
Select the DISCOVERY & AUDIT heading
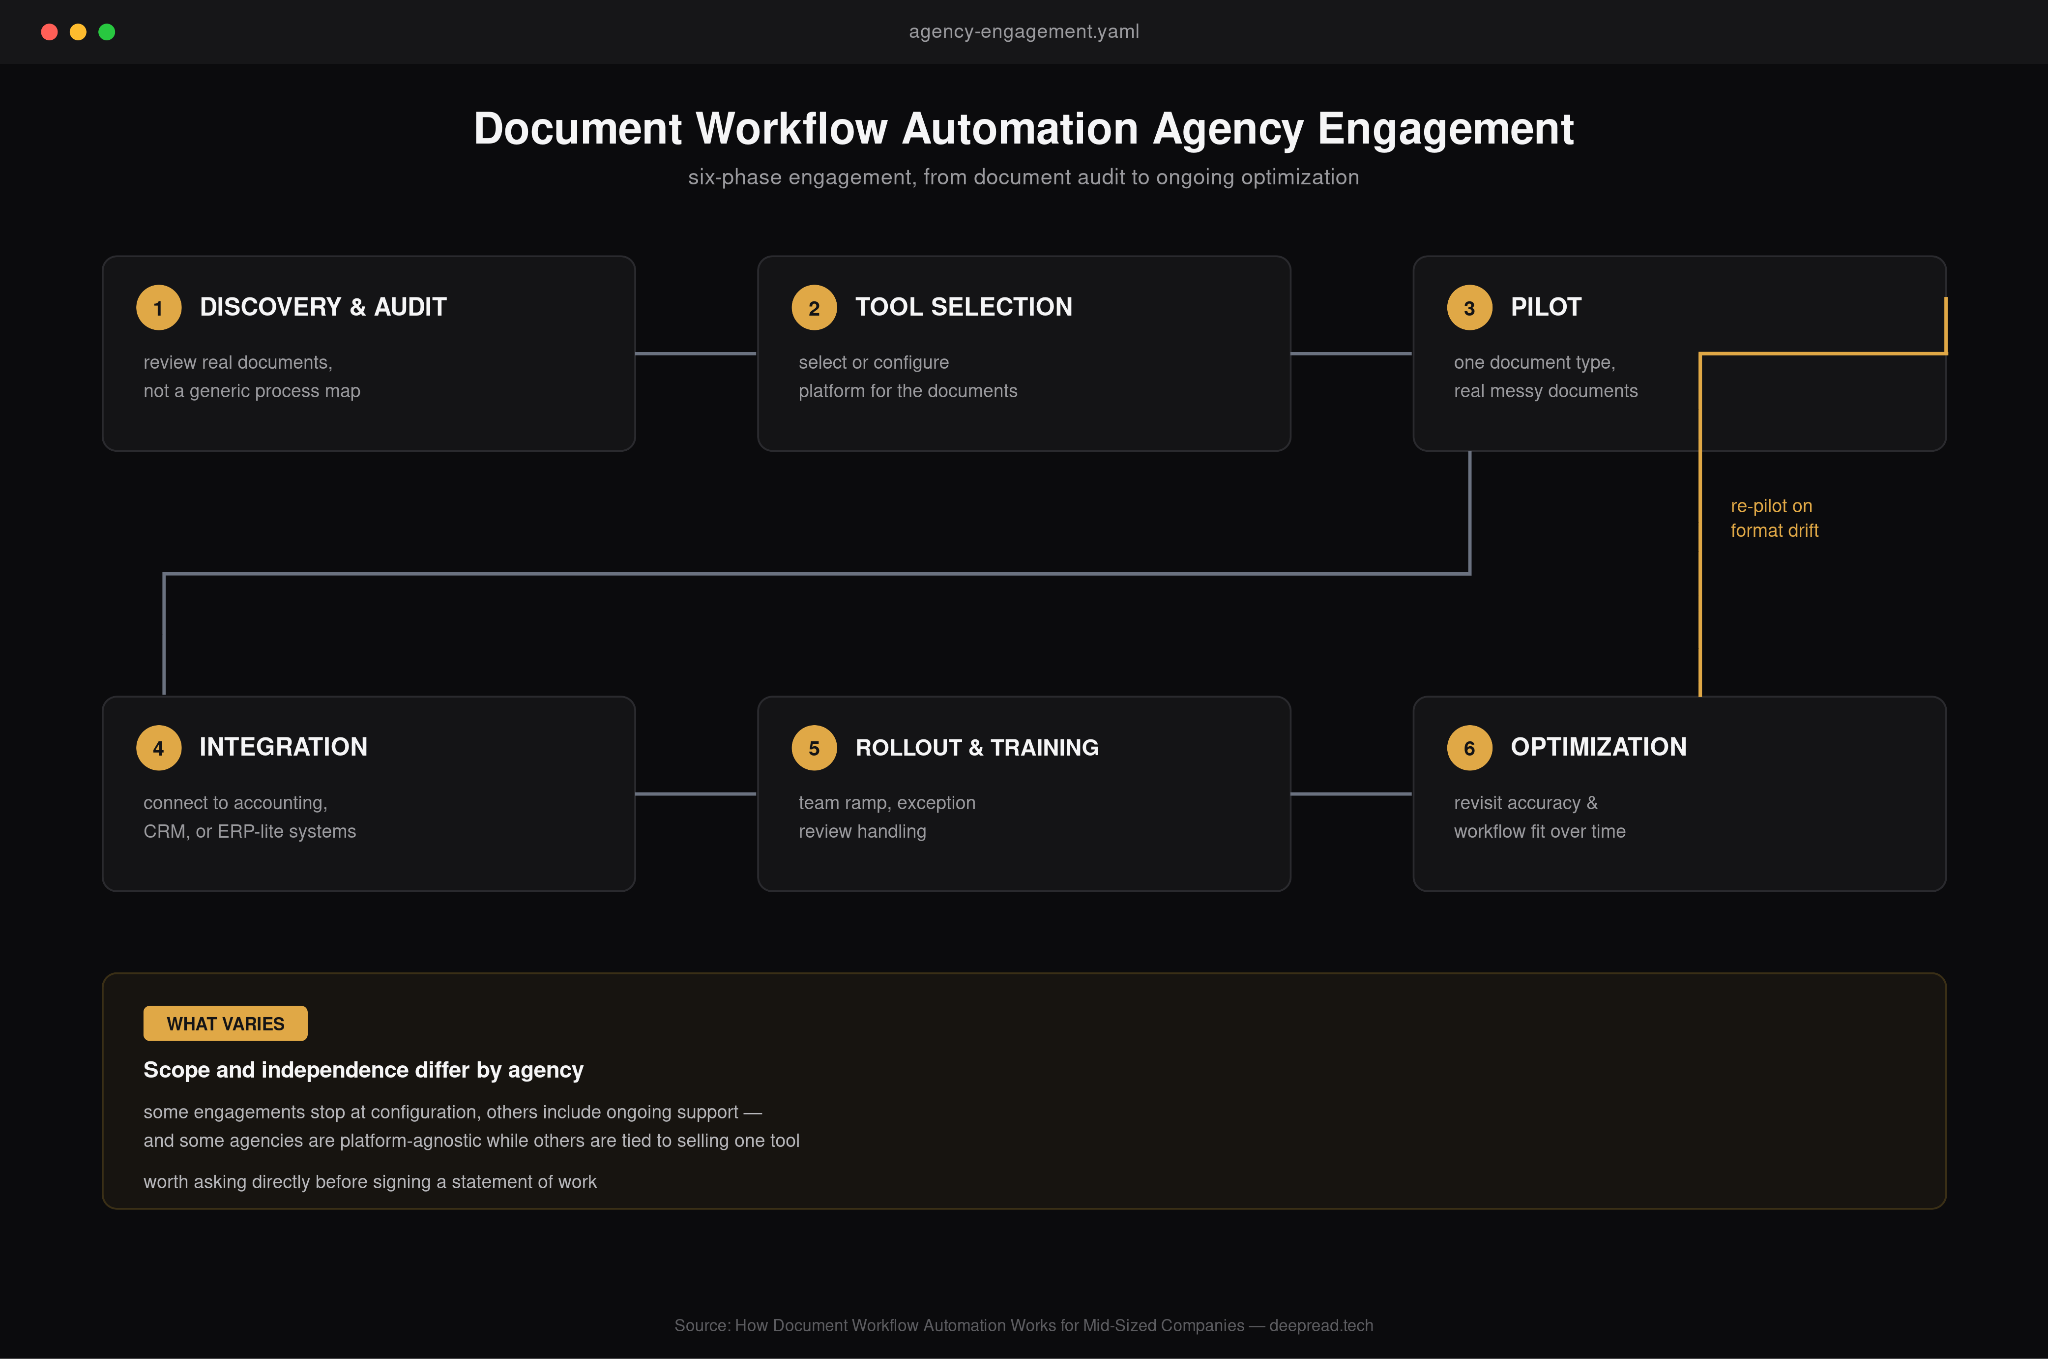point(323,307)
